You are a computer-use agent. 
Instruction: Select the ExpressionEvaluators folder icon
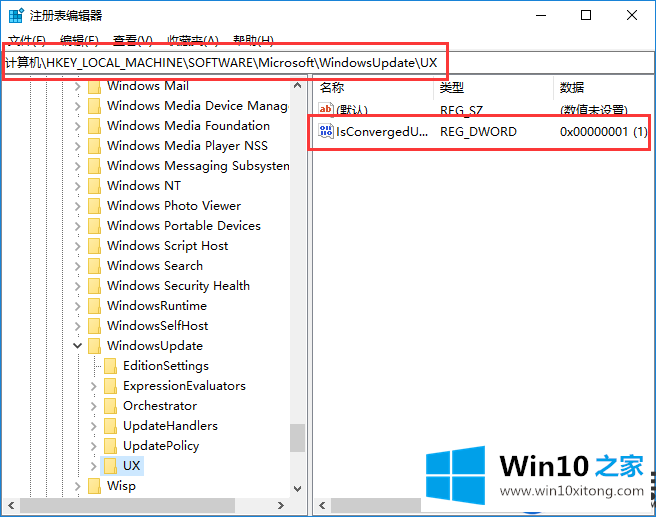(110, 386)
